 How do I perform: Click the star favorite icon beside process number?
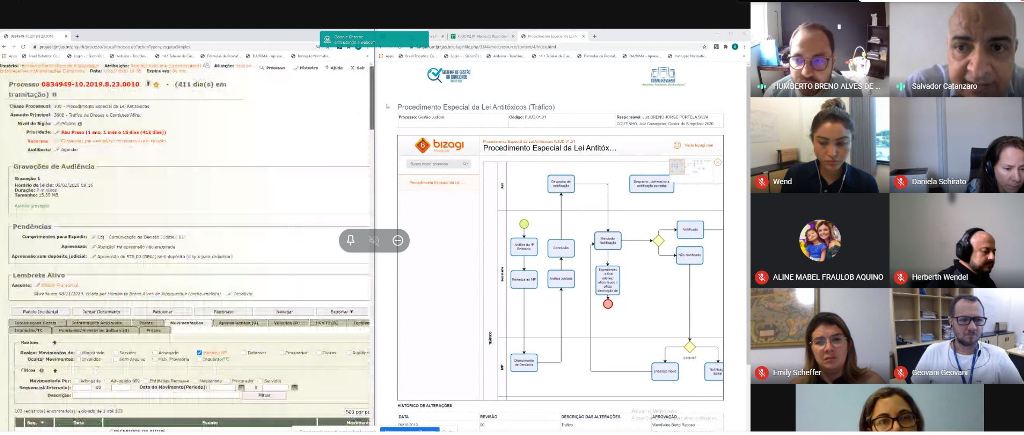pos(156,84)
